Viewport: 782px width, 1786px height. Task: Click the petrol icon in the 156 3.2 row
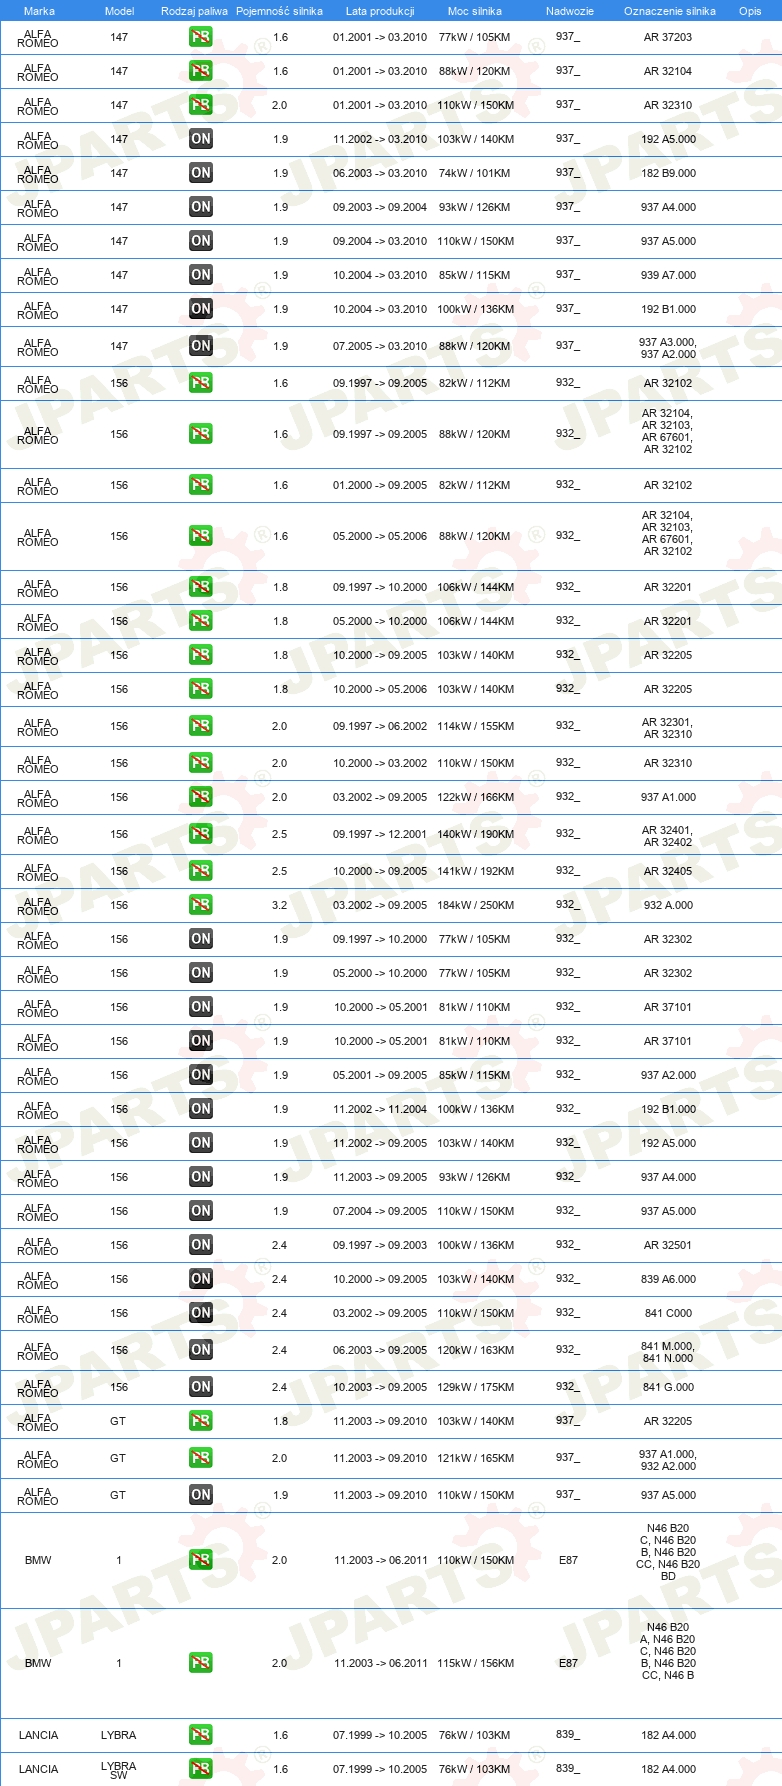[x=200, y=905]
